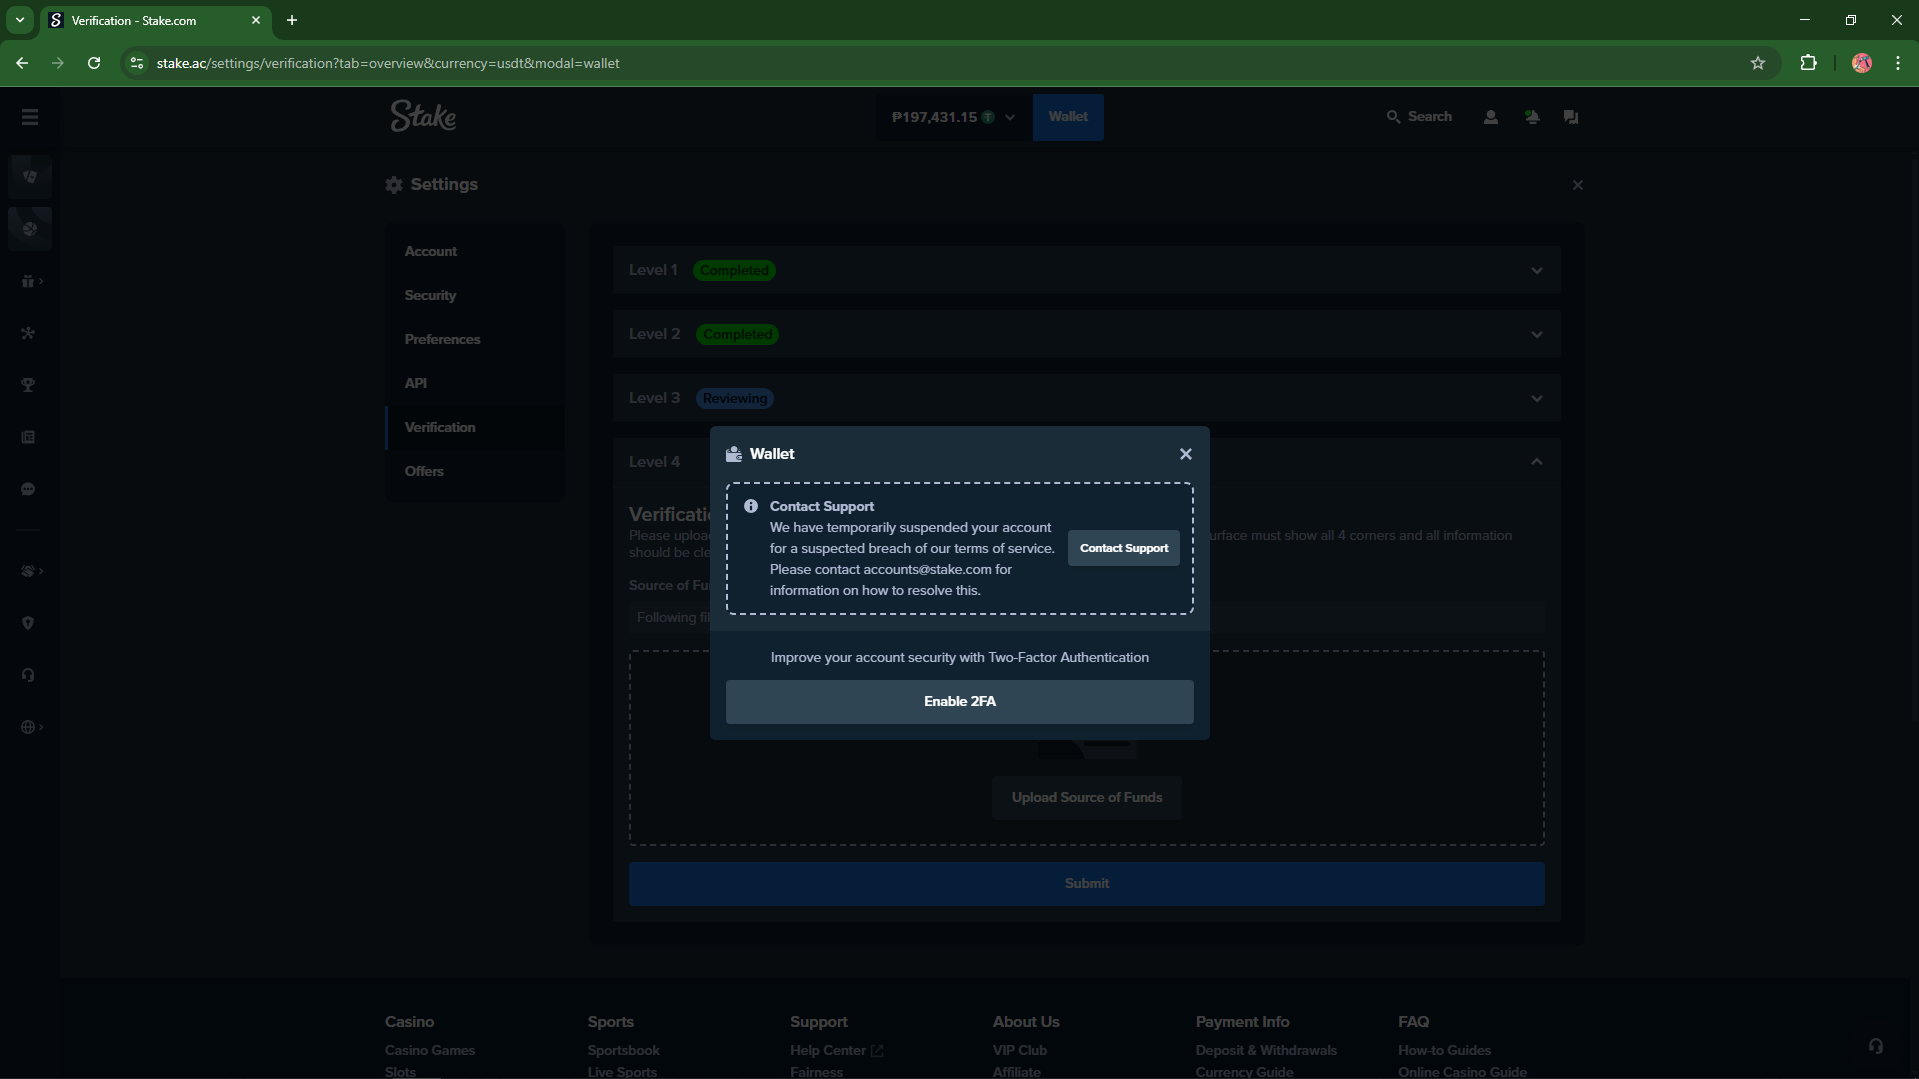
Task: Open the browser extensions puzzle icon
Action: coord(1808,63)
